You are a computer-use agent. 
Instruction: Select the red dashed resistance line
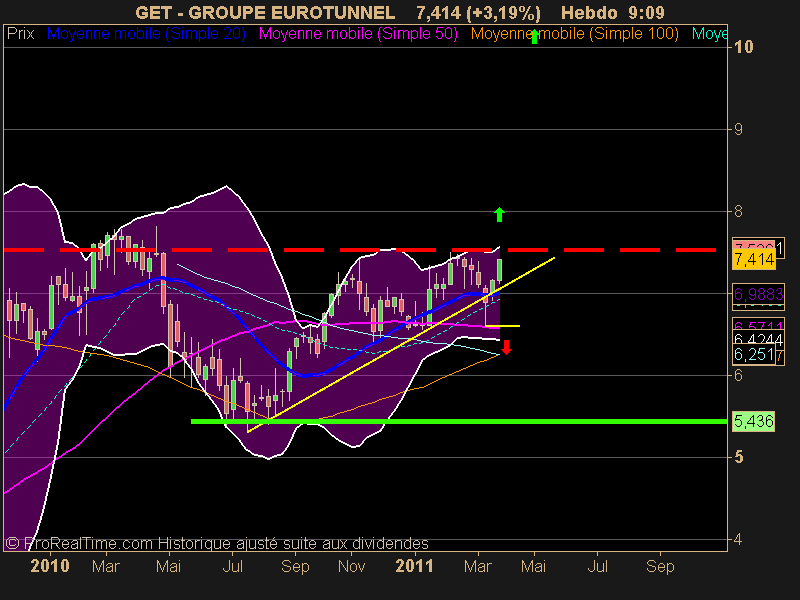click(360, 250)
